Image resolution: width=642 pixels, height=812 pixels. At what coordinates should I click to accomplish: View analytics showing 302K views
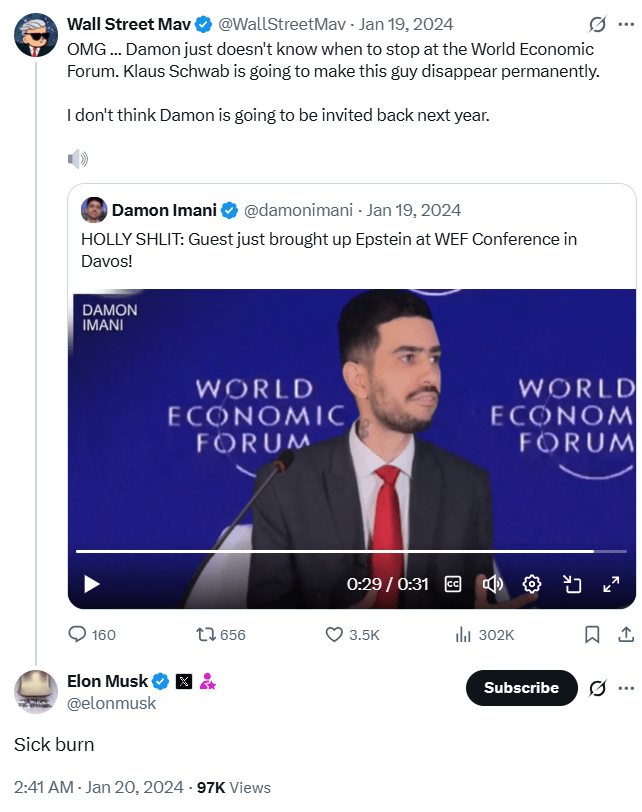coord(463,634)
